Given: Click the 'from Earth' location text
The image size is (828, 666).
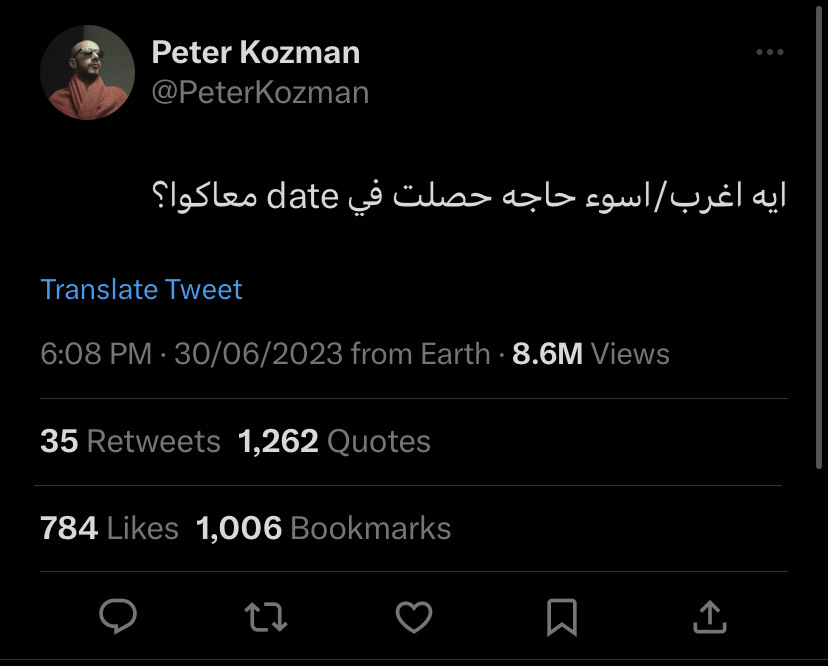Looking at the screenshot, I should click(420, 353).
